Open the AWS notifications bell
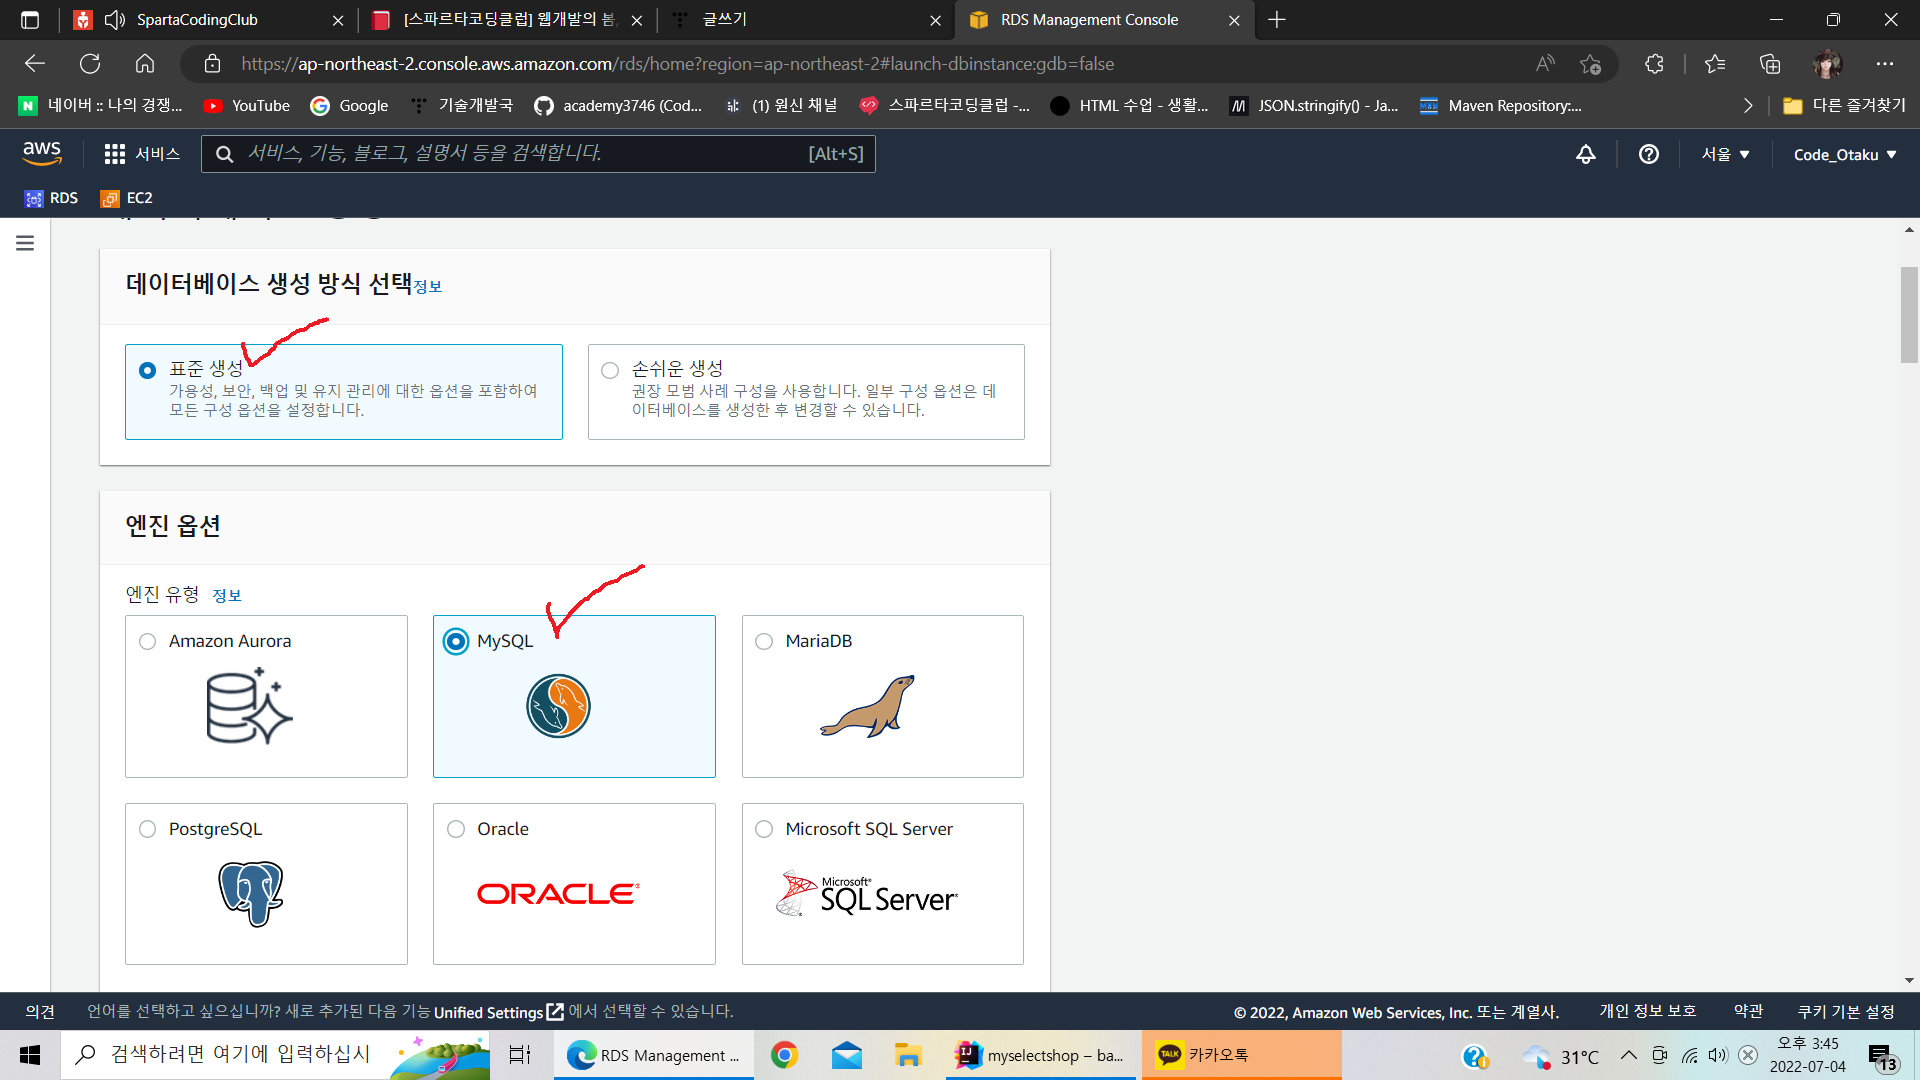This screenshot has height=1080, width=1920. [x=1586, y=154]
